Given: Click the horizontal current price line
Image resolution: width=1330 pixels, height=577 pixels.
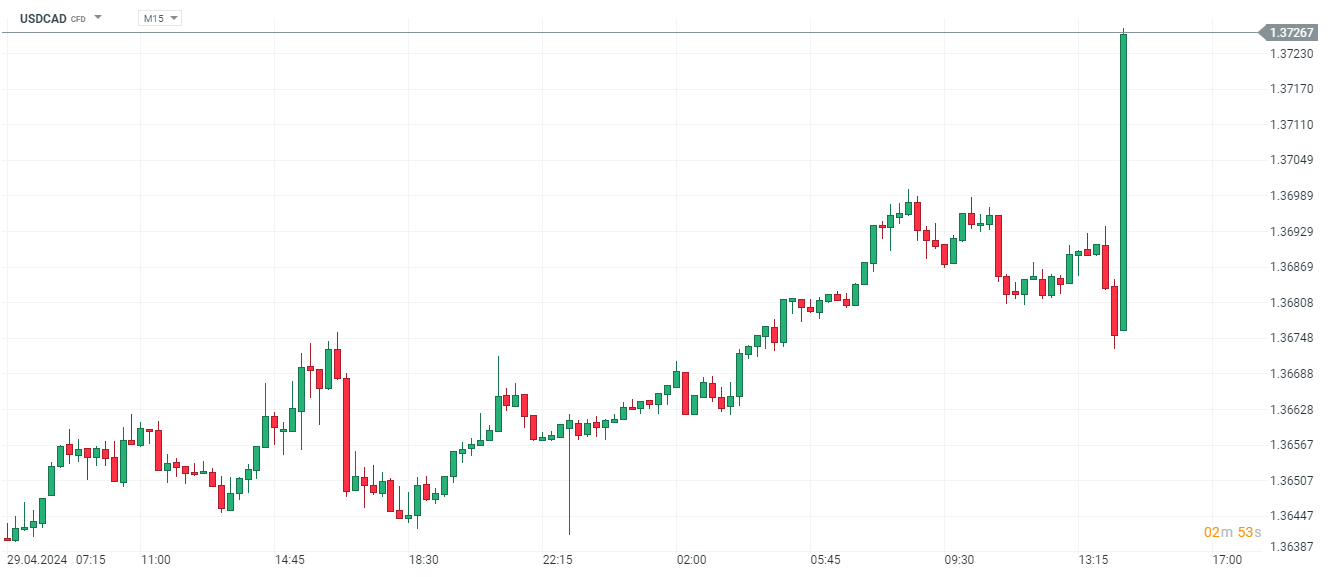Looking at the screenshot, I should point(600,33).
